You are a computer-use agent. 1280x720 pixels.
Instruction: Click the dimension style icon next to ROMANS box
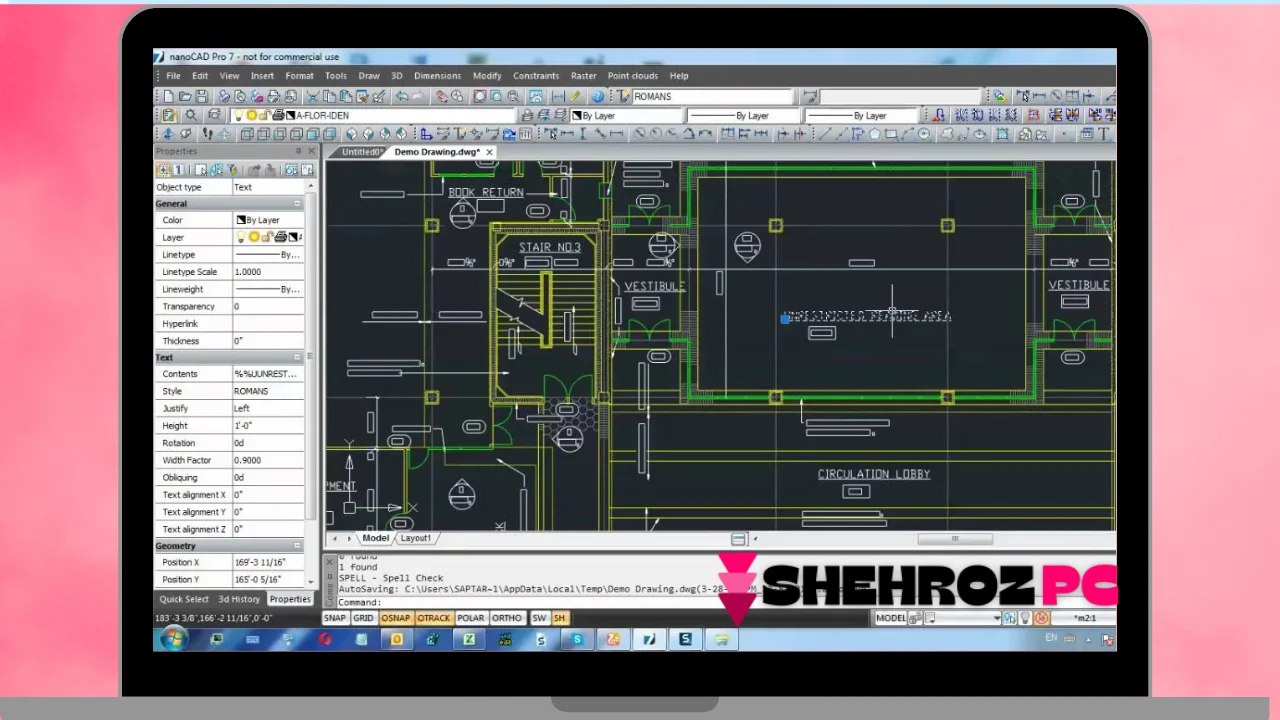click(810, 96)
